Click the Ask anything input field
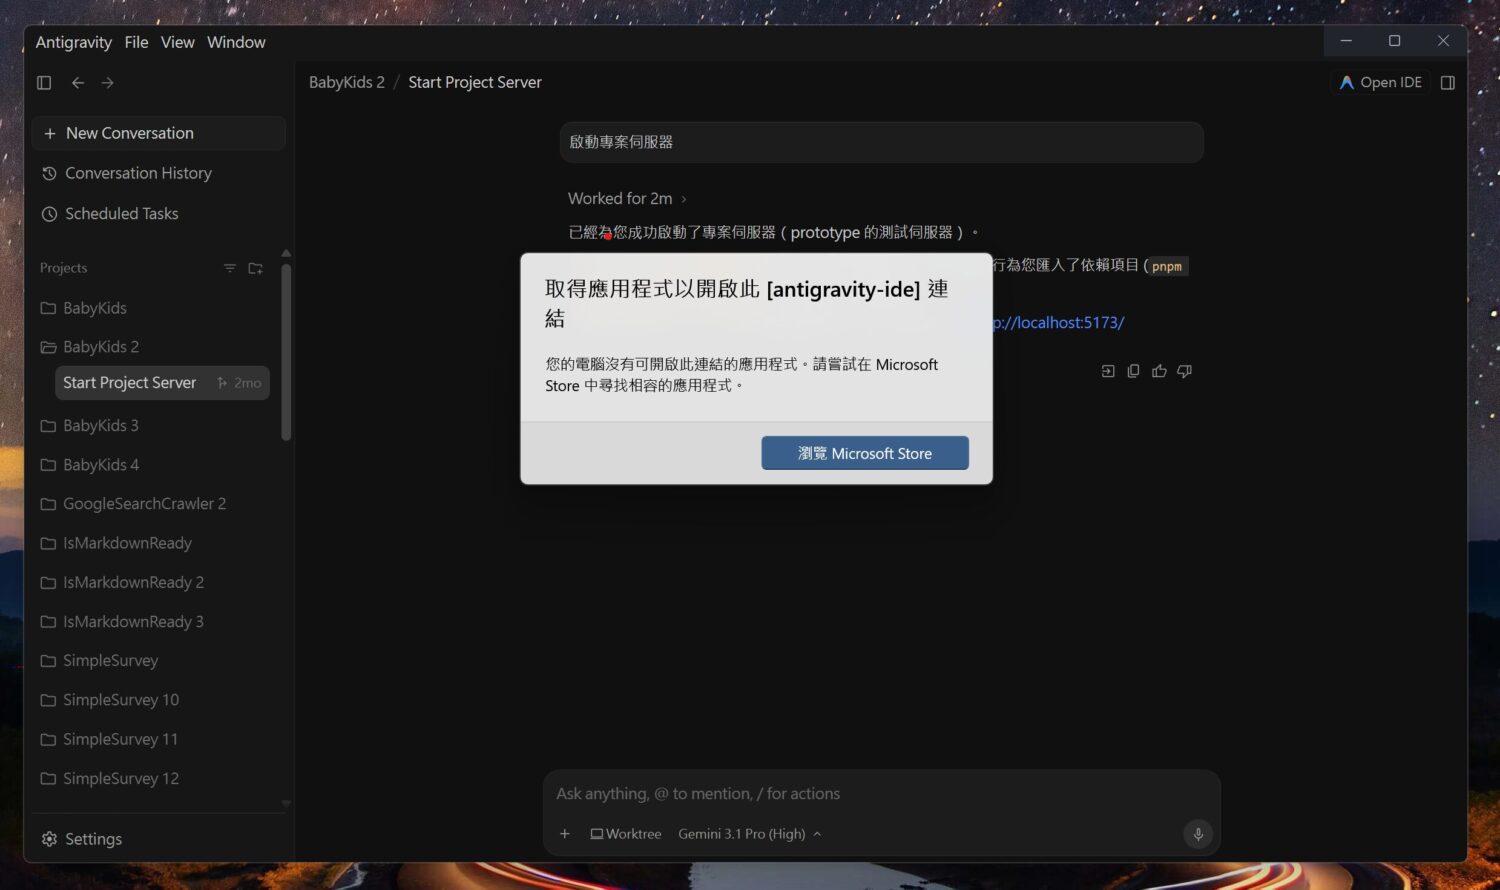Screen dimensions: 1500x890 point(881,794)
